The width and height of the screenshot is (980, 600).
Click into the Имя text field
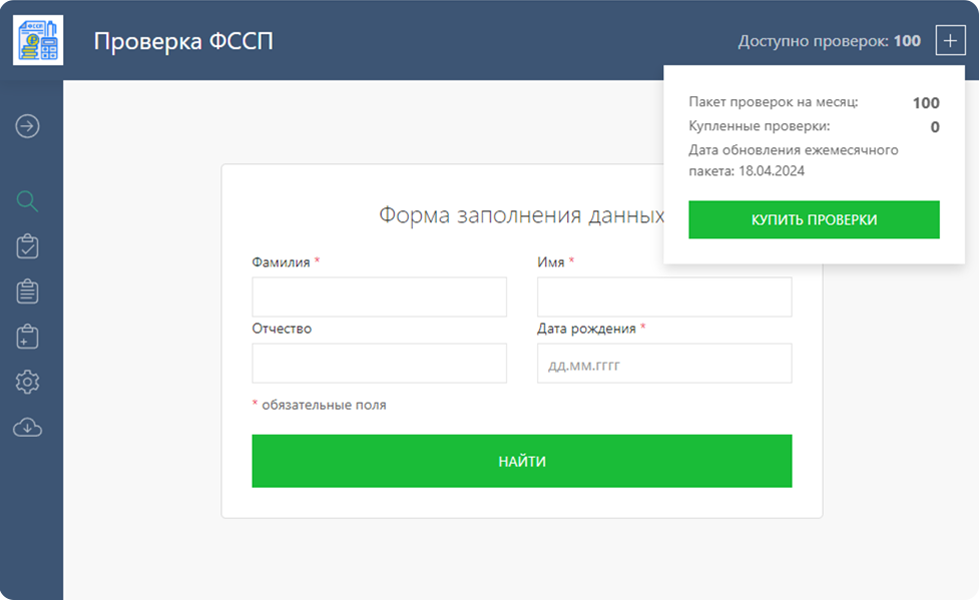click(664, 297)
